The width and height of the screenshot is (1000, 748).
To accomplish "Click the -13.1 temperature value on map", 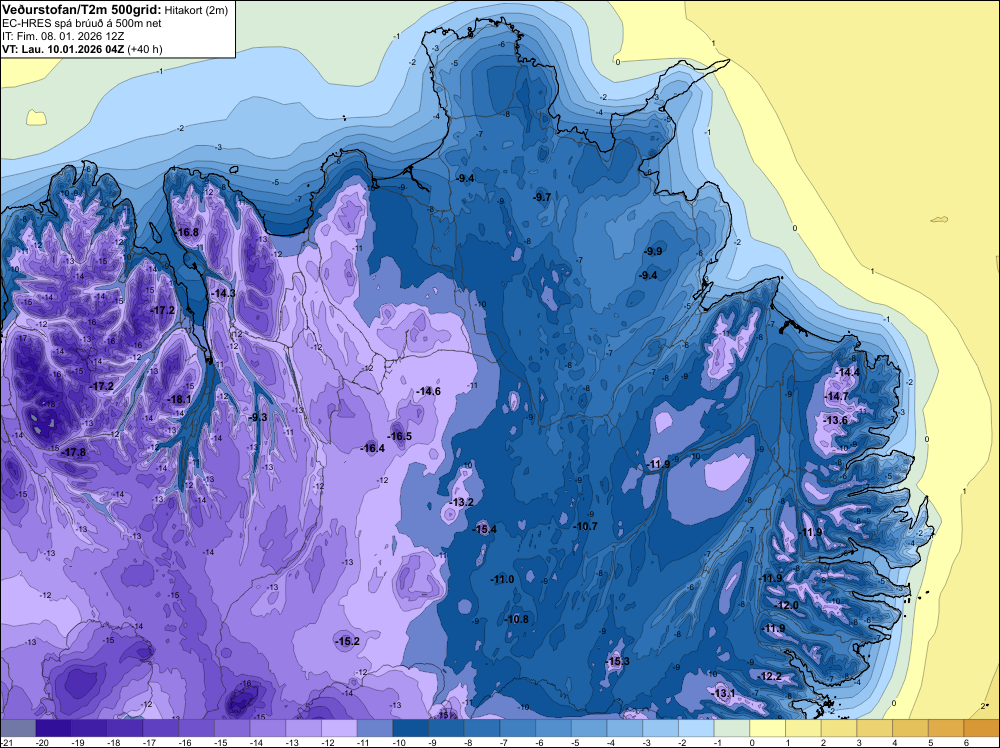I will pos(723,693).
